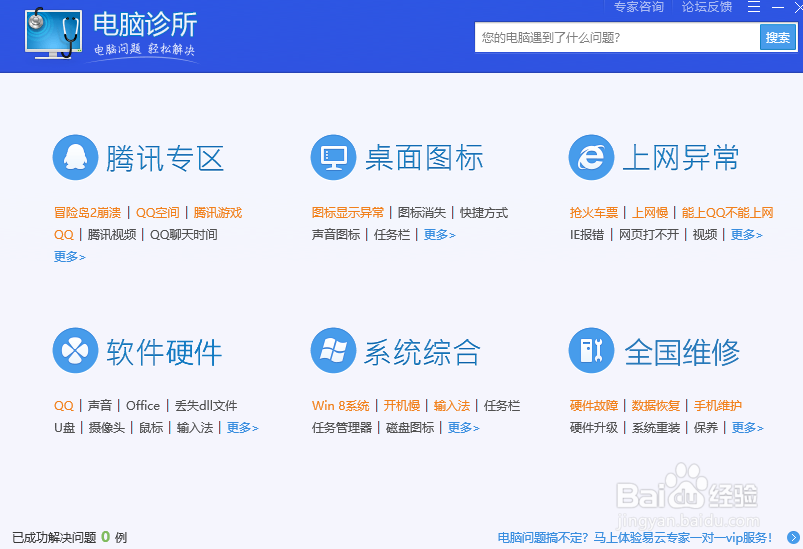Open the 任务栏 link under 系统综合
The width and height of the screenshot is (803, 549).
coord(502,406)
